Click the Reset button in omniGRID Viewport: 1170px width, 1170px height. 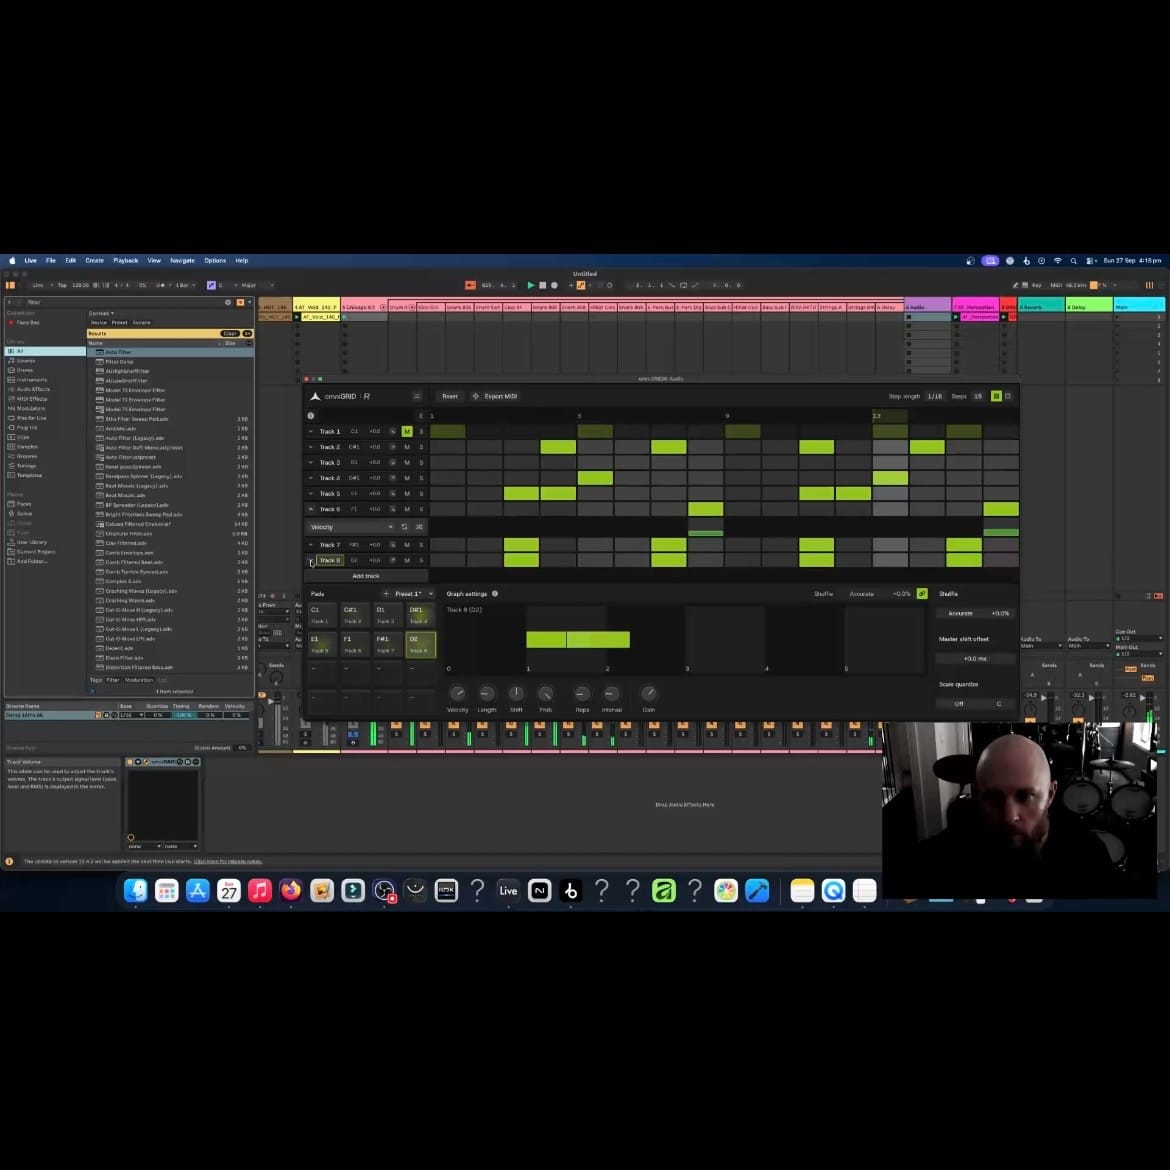pos(450,396)
